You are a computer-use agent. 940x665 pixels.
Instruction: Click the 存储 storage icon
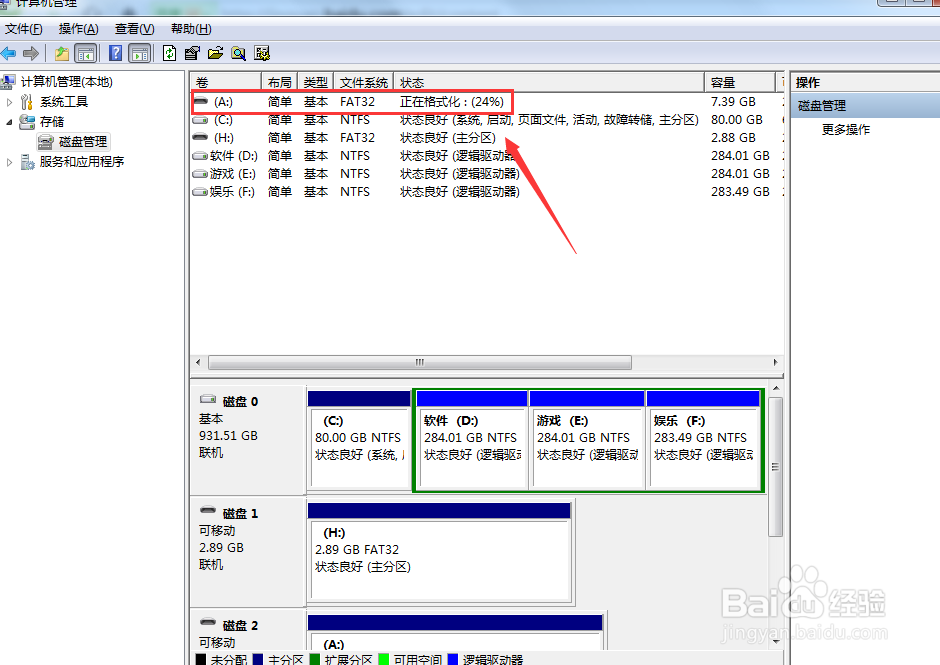pyautogui.click(x=27, y=122)
